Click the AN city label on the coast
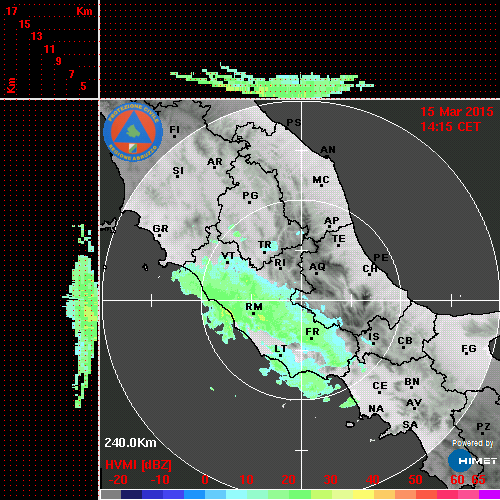The width and height of the screenshot is (500, 500). (328, 150)
